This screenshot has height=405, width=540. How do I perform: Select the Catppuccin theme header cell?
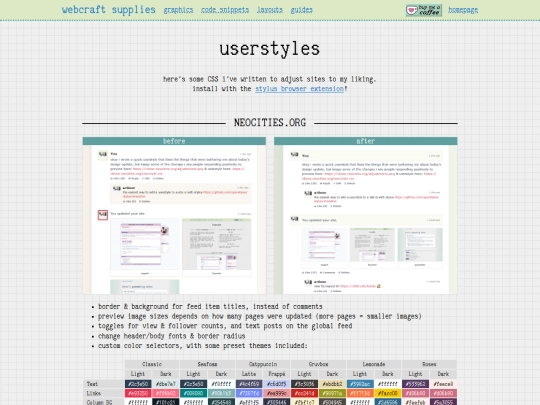tap(263, 364)
